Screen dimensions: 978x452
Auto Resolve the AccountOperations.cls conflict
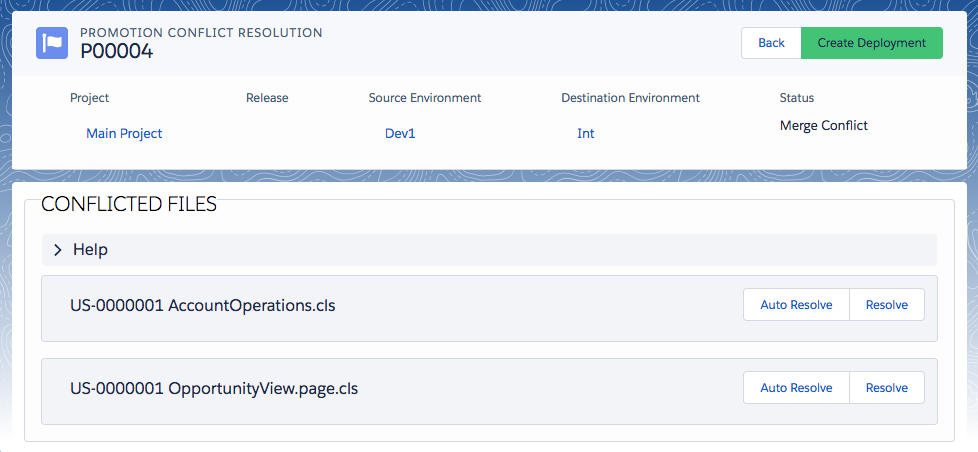point(796,305)
